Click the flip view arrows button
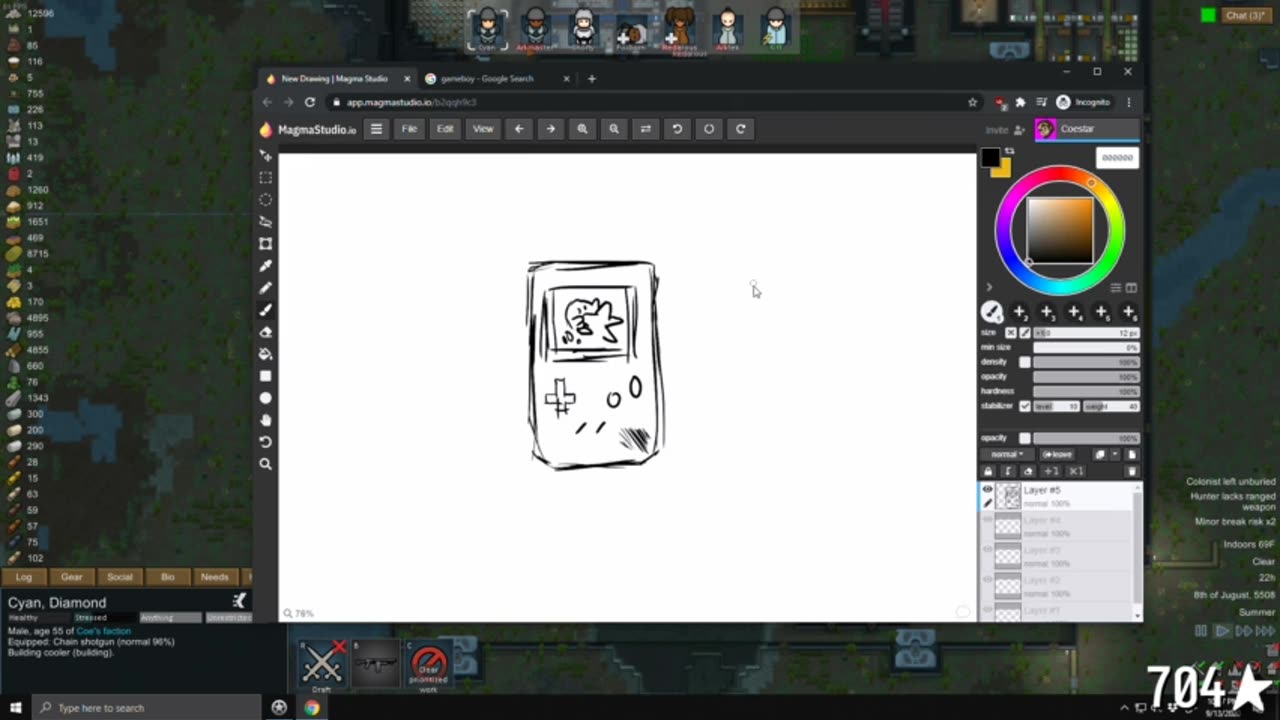Screen dimensions: 1280x720 pos(645,129)
